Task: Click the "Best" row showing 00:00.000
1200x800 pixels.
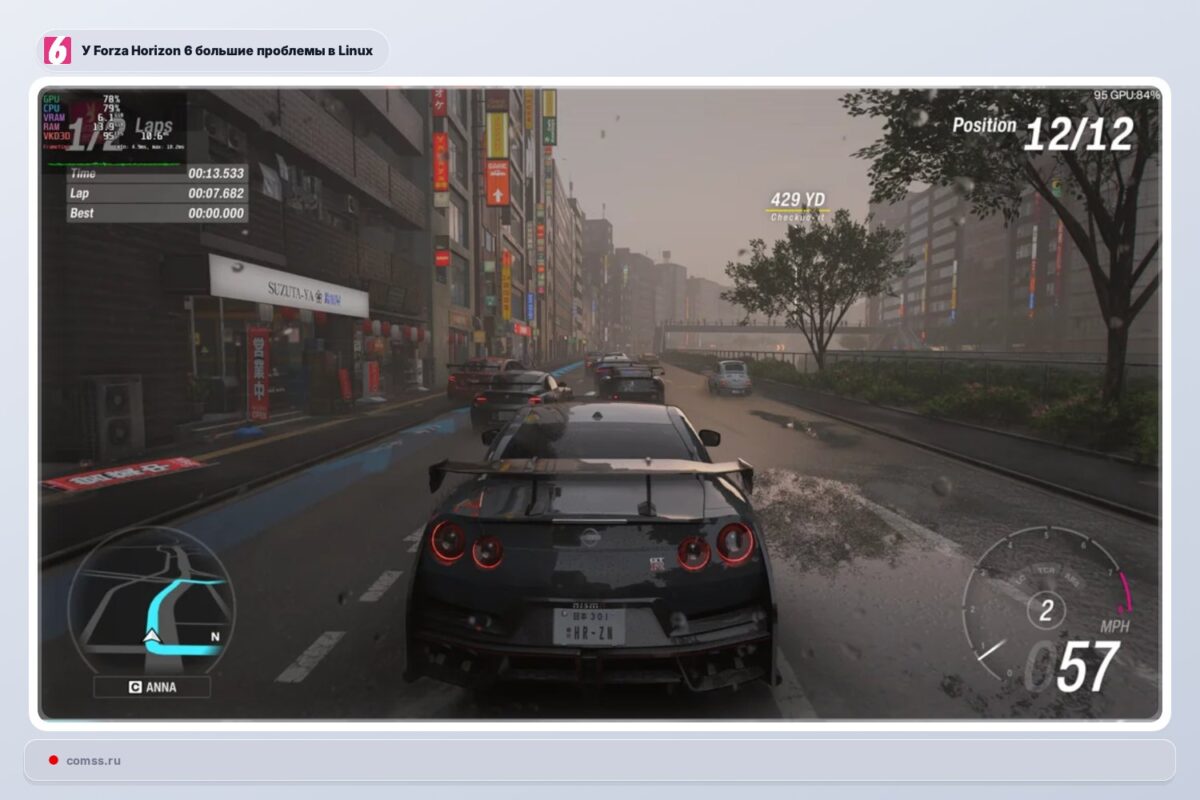Action: pos(157,213)
